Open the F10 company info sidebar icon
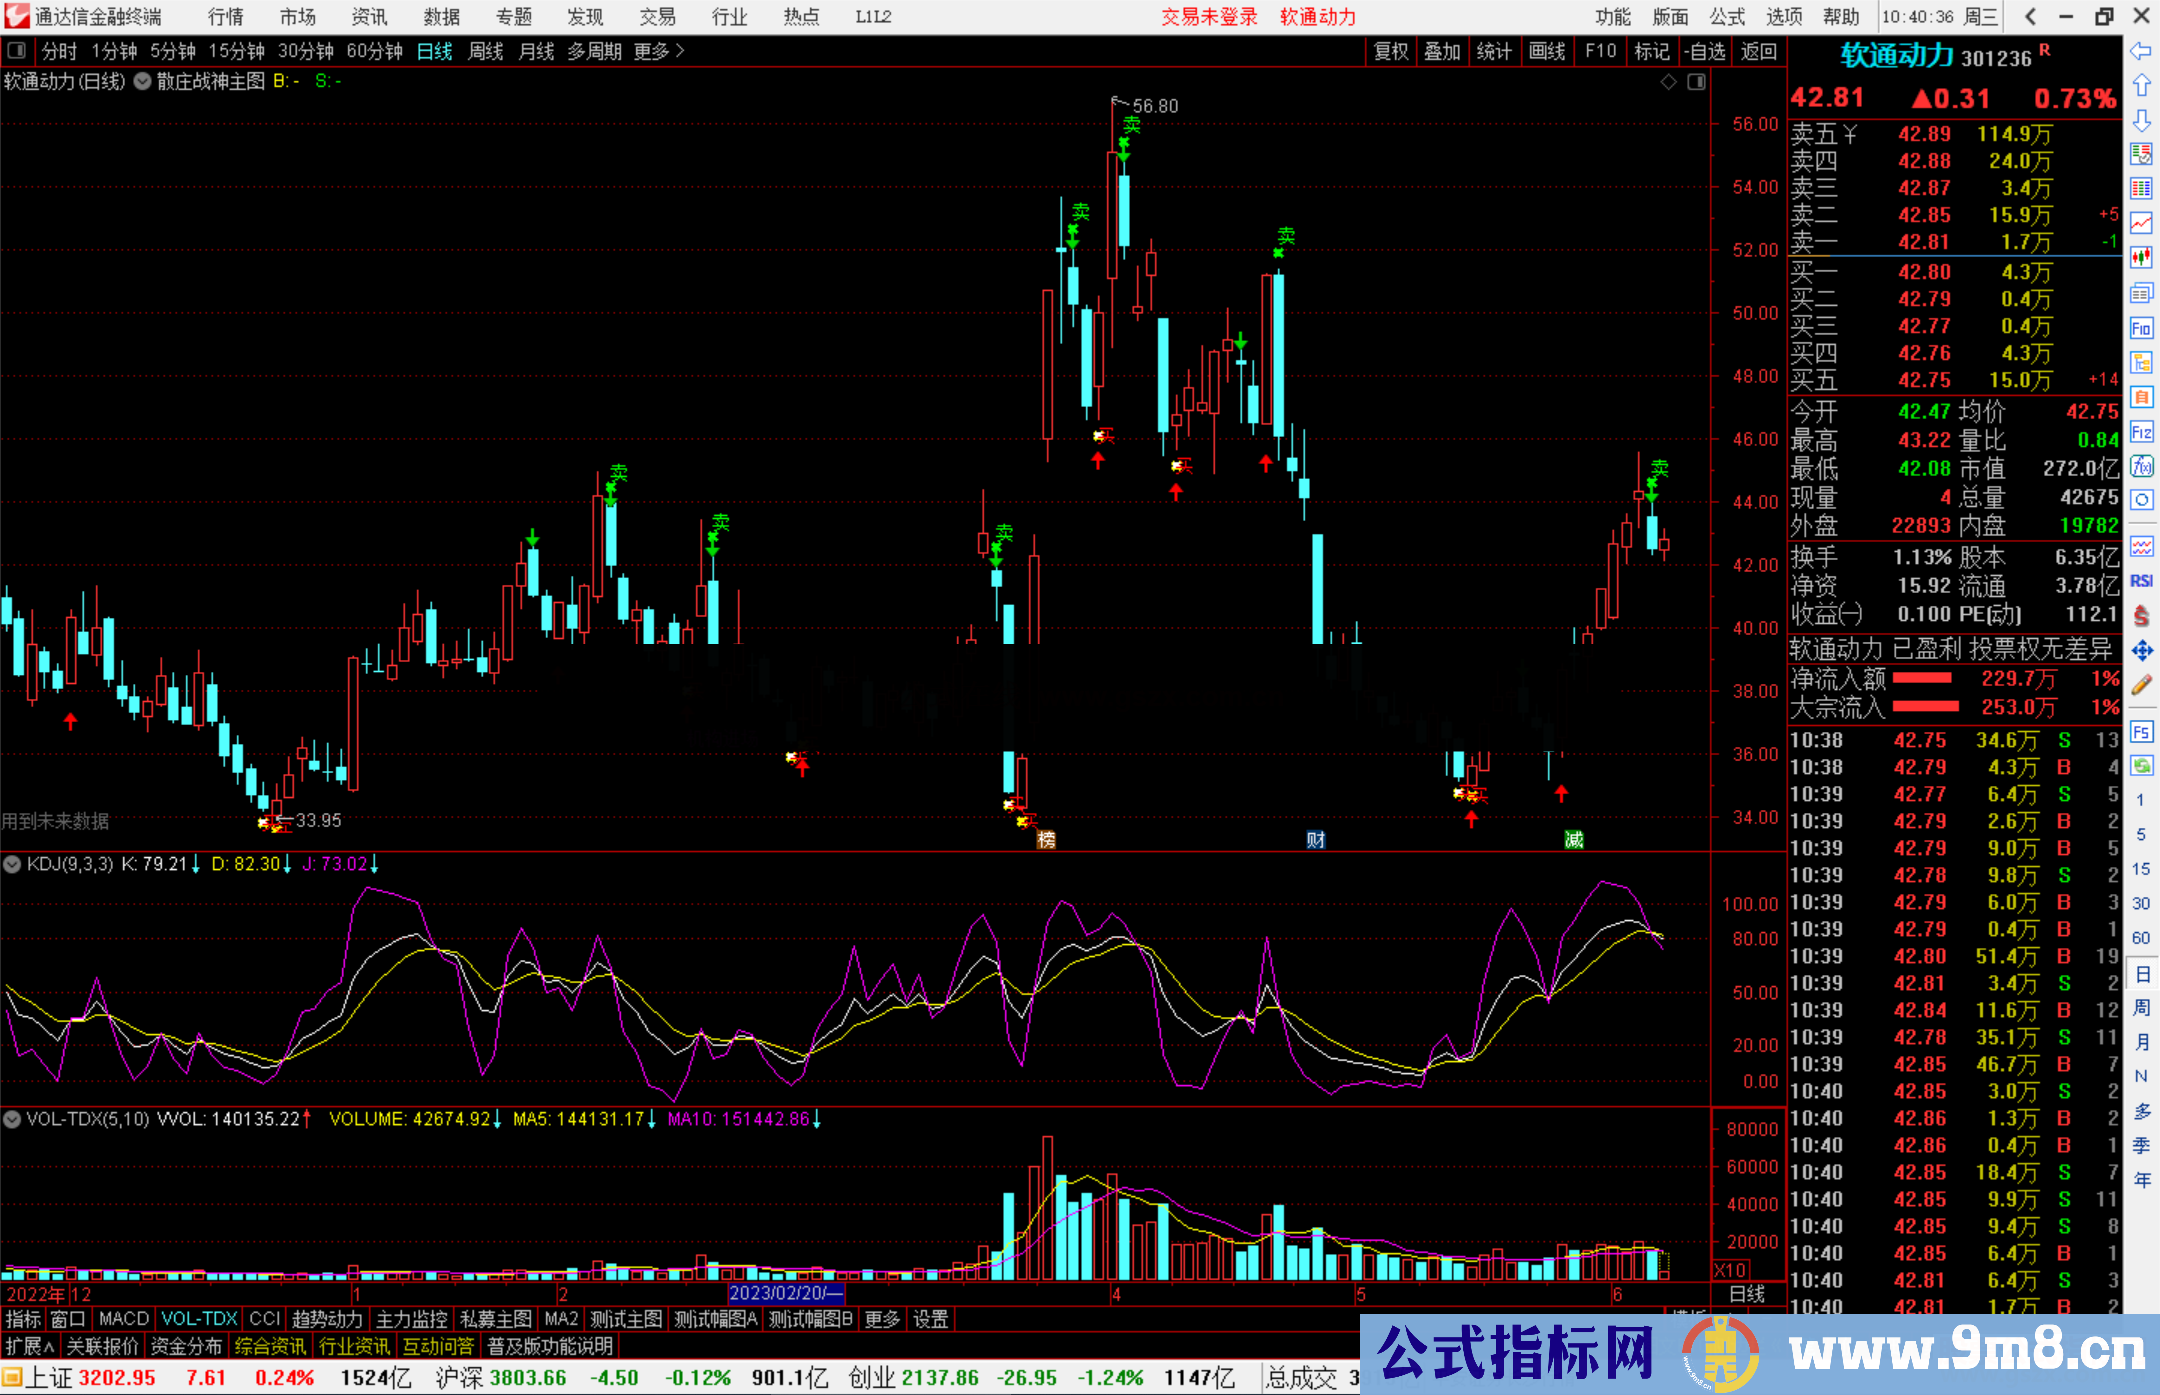 coord(2141,328)
